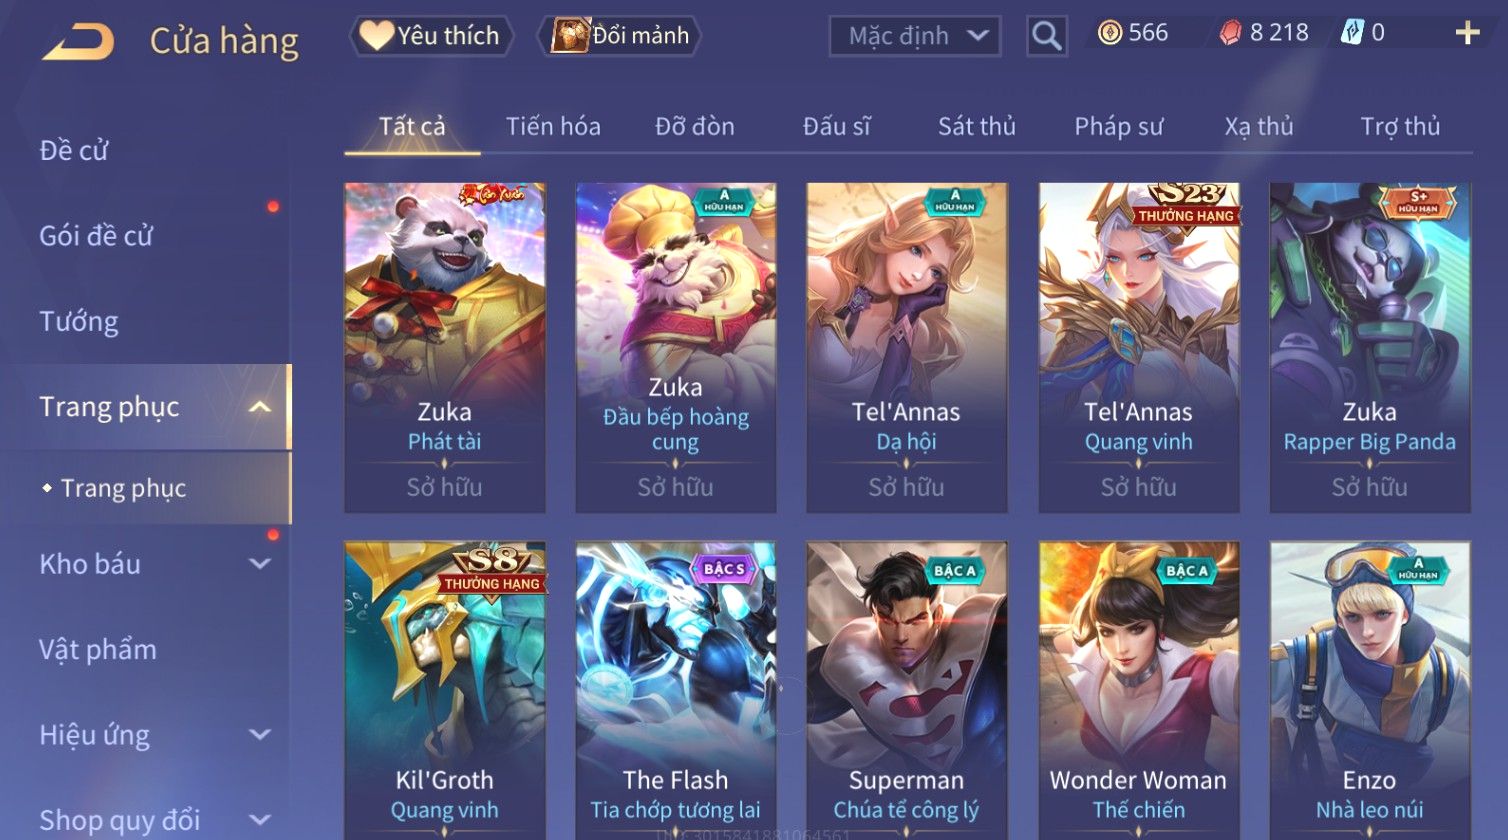The image size is (1508, 840).
Task: Open Yêu thích heart favorites
Action: click(x=430, y=36)
